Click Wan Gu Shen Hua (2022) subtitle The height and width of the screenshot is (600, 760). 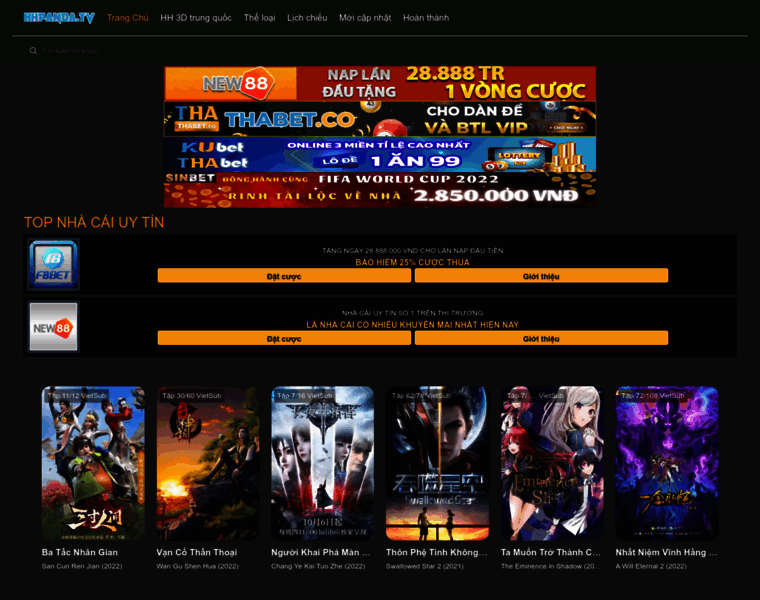(x=197, y=566)
